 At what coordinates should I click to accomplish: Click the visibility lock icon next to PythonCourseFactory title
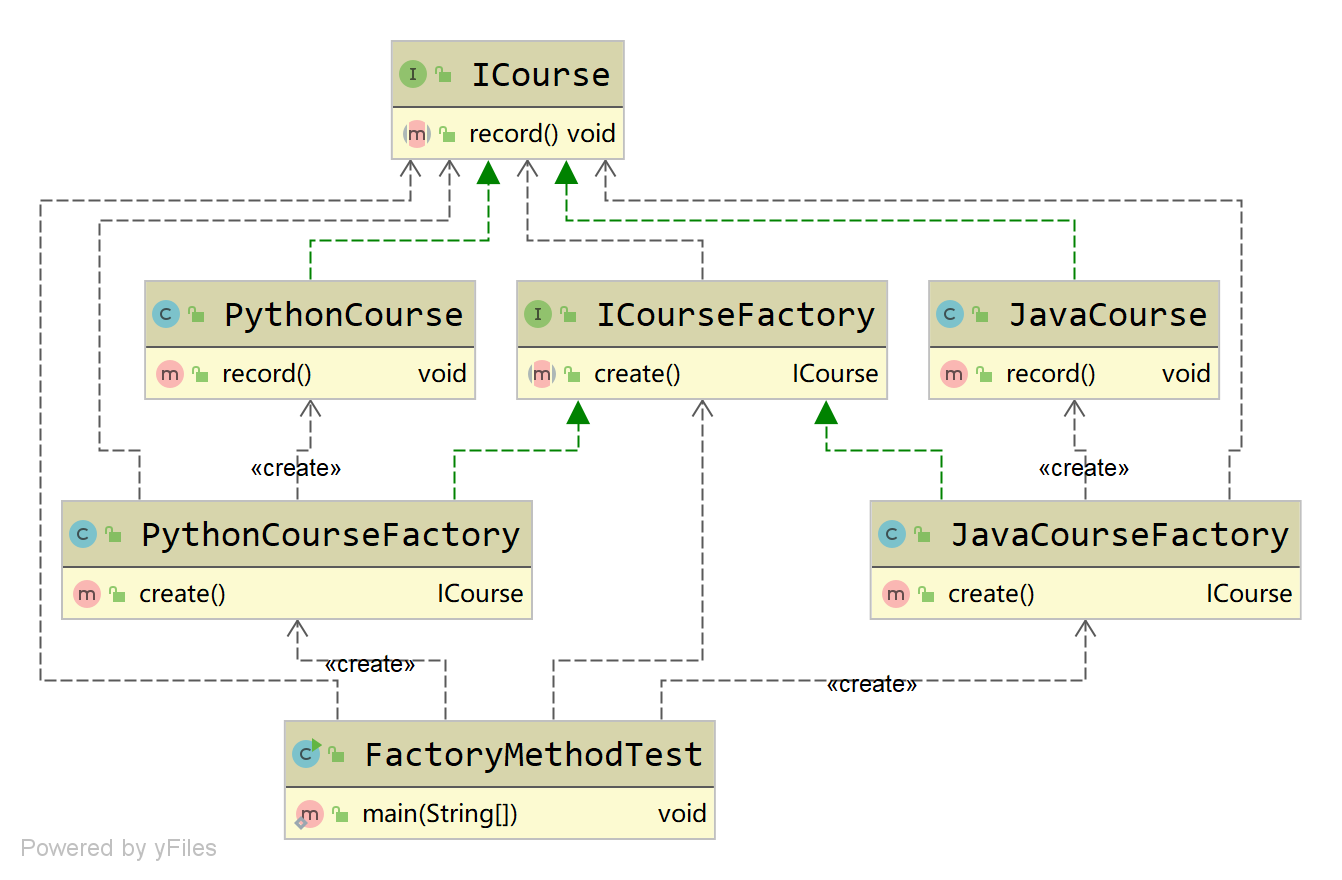click(x=113, y=534)
